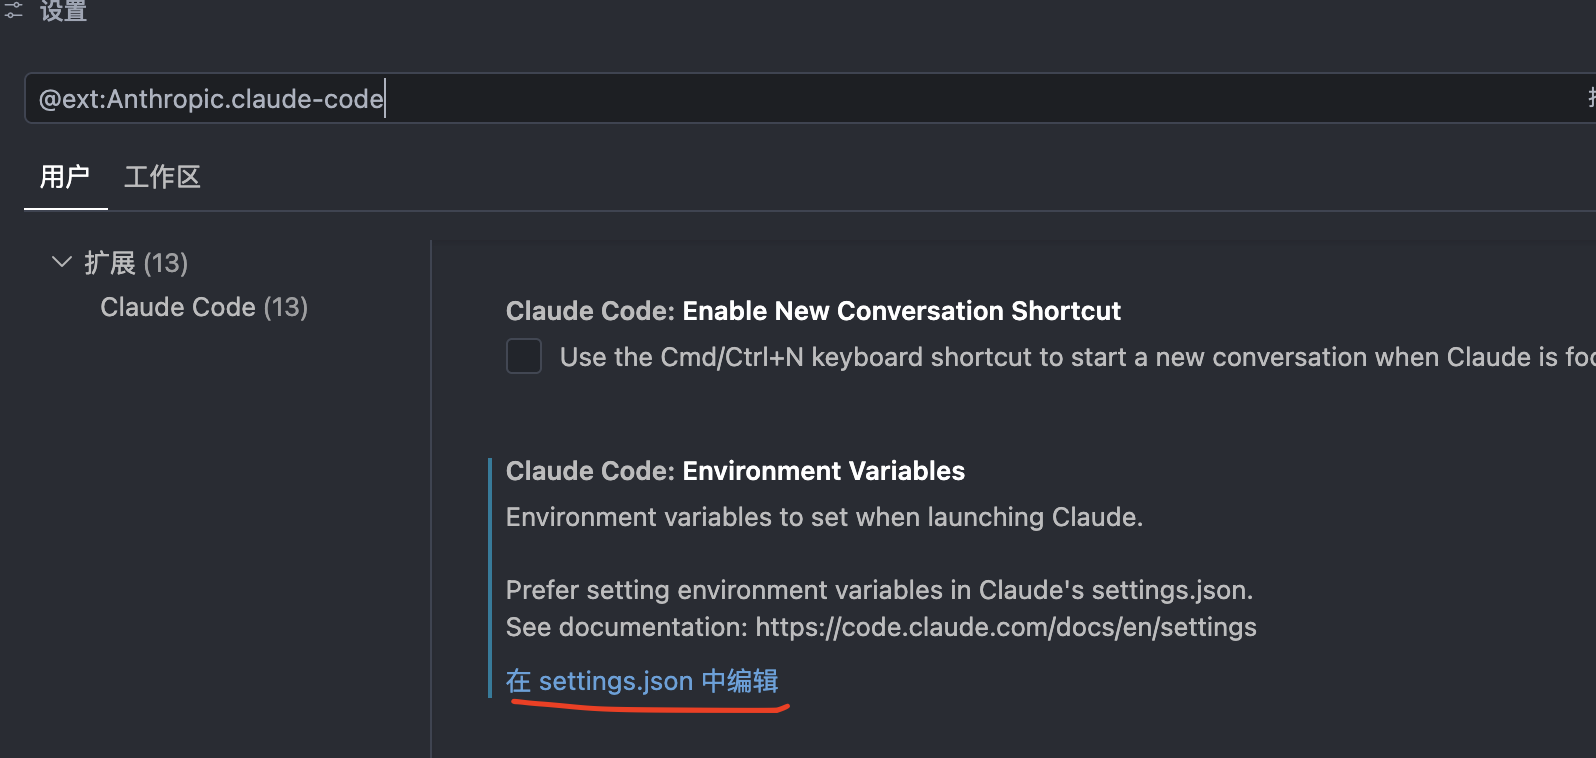Open the 在 settings.json 中编辑 link

coord(643,681)
